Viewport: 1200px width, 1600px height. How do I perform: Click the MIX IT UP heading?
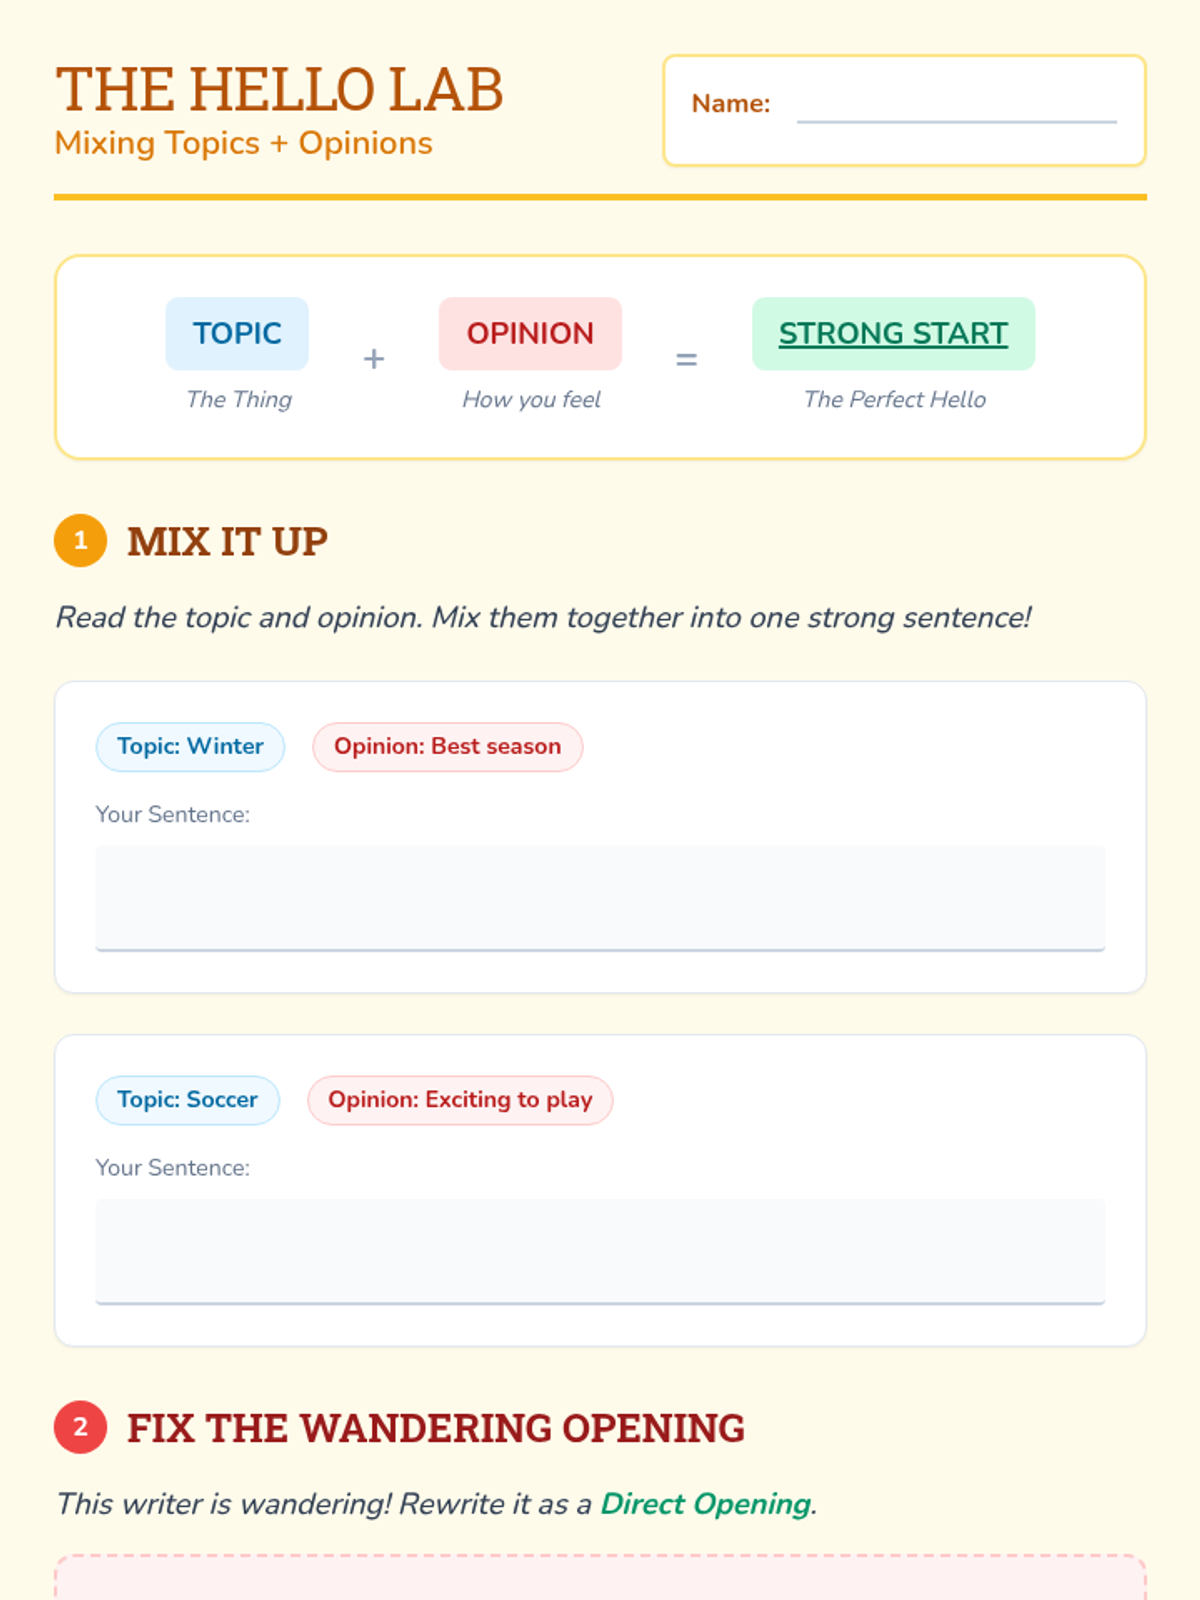tap(227, 542)
